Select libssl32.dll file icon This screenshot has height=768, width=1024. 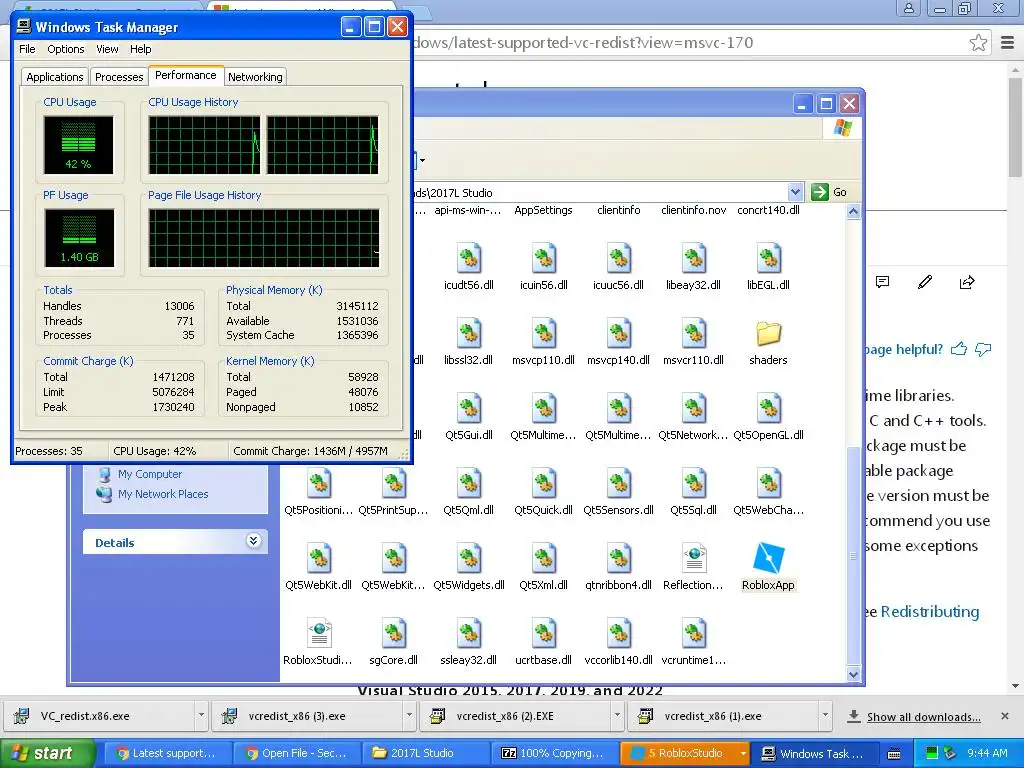(469, 334)
